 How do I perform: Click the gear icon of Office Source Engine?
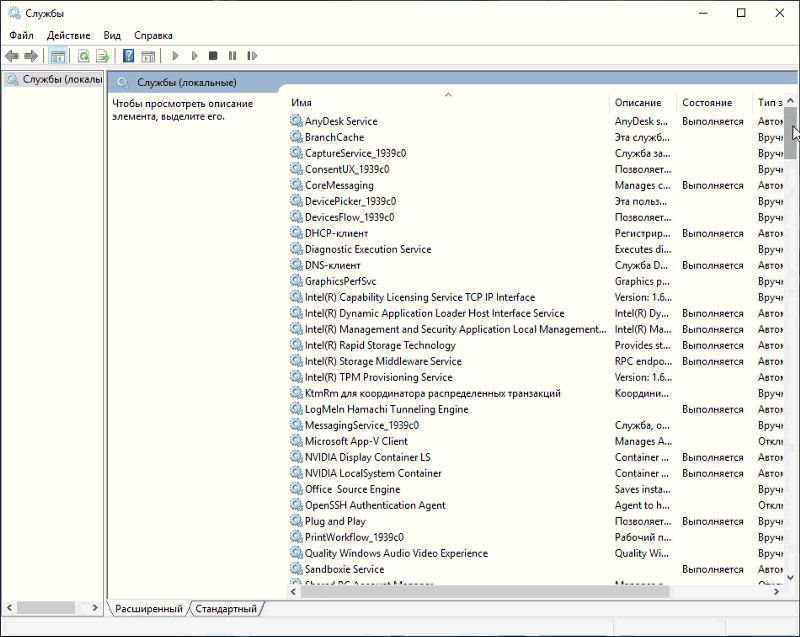point(296,489)
